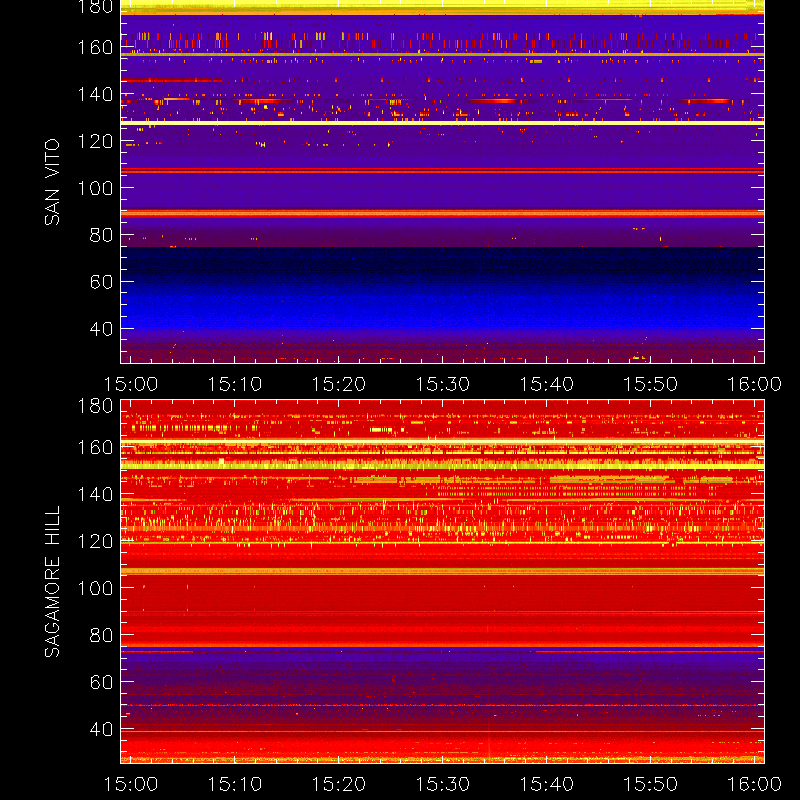This screenshot has width=800, height=800.
Task: Pick the 140 frequency label on San Vito axis
Action: pyautogui.click(x=95, y=94)
